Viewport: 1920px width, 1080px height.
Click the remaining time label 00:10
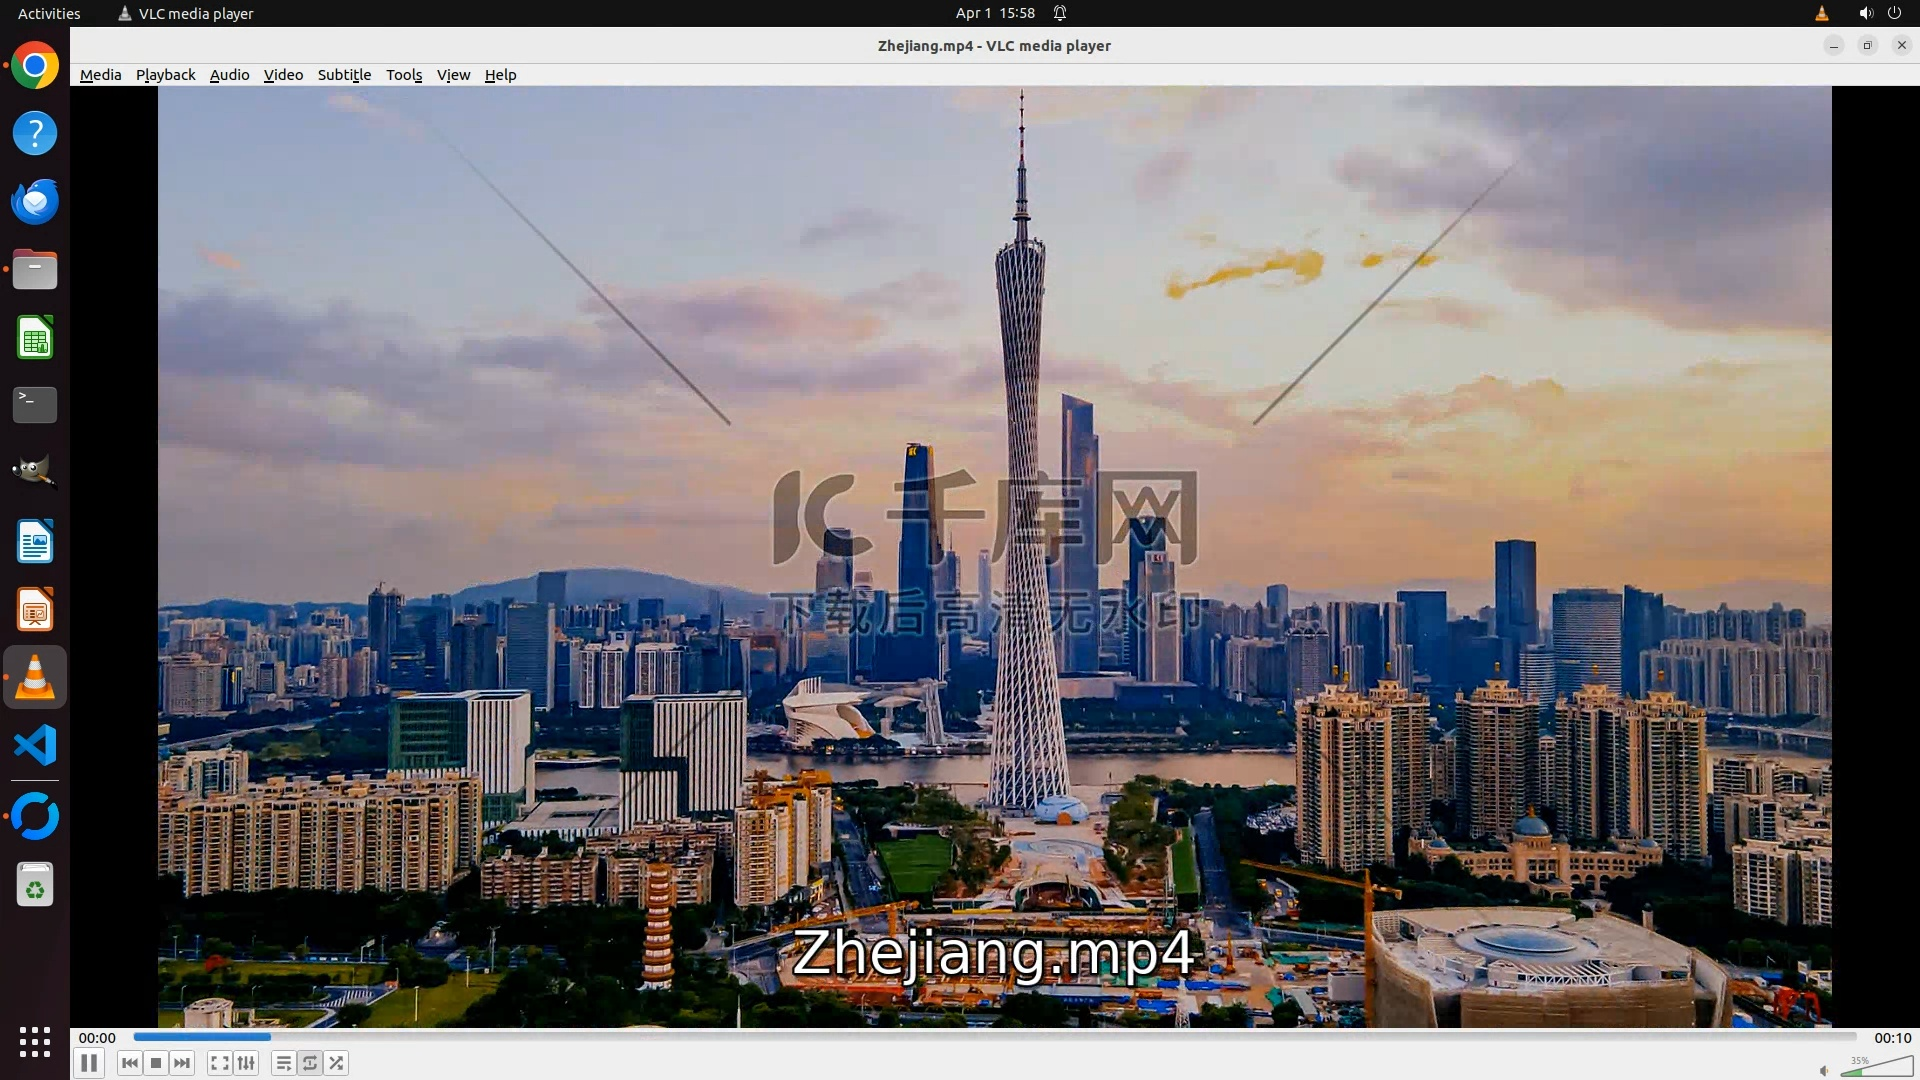(1891, 1038)
